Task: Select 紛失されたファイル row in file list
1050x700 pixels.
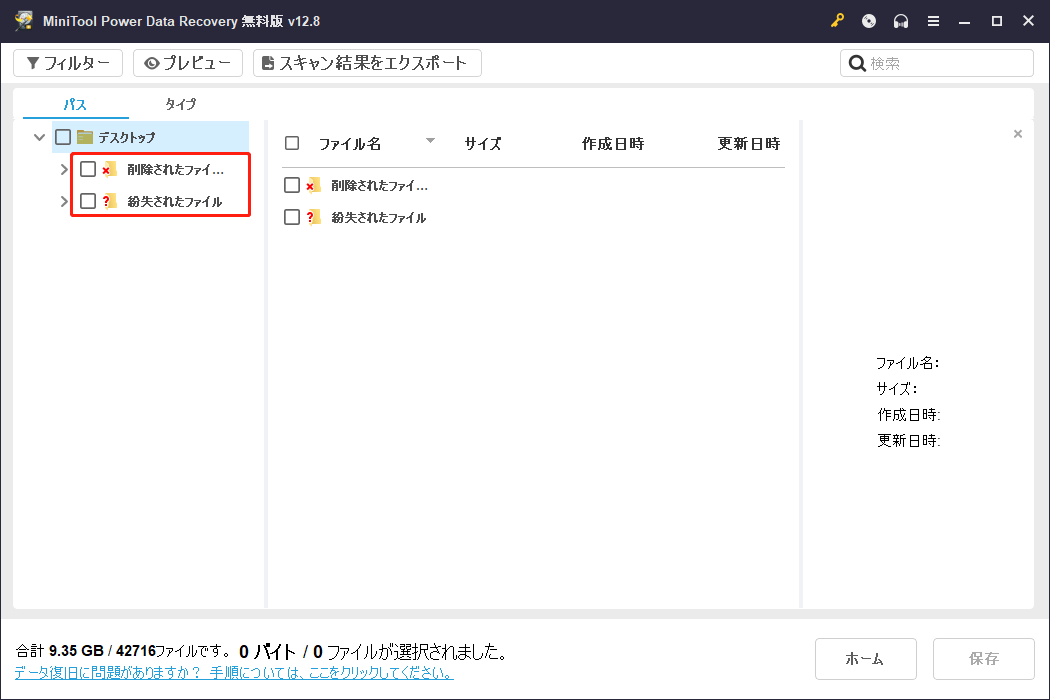Action: (533, 217)
